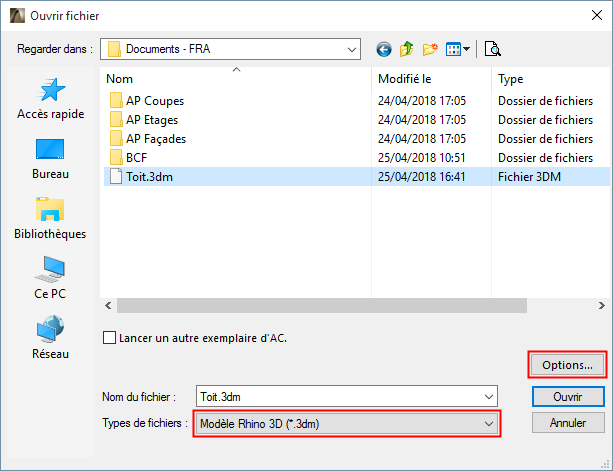Image resolution: width=613 pixels, height=471 pixels.
Task: Open Bibliothèques in the sidebar
Action: (50, 218)
